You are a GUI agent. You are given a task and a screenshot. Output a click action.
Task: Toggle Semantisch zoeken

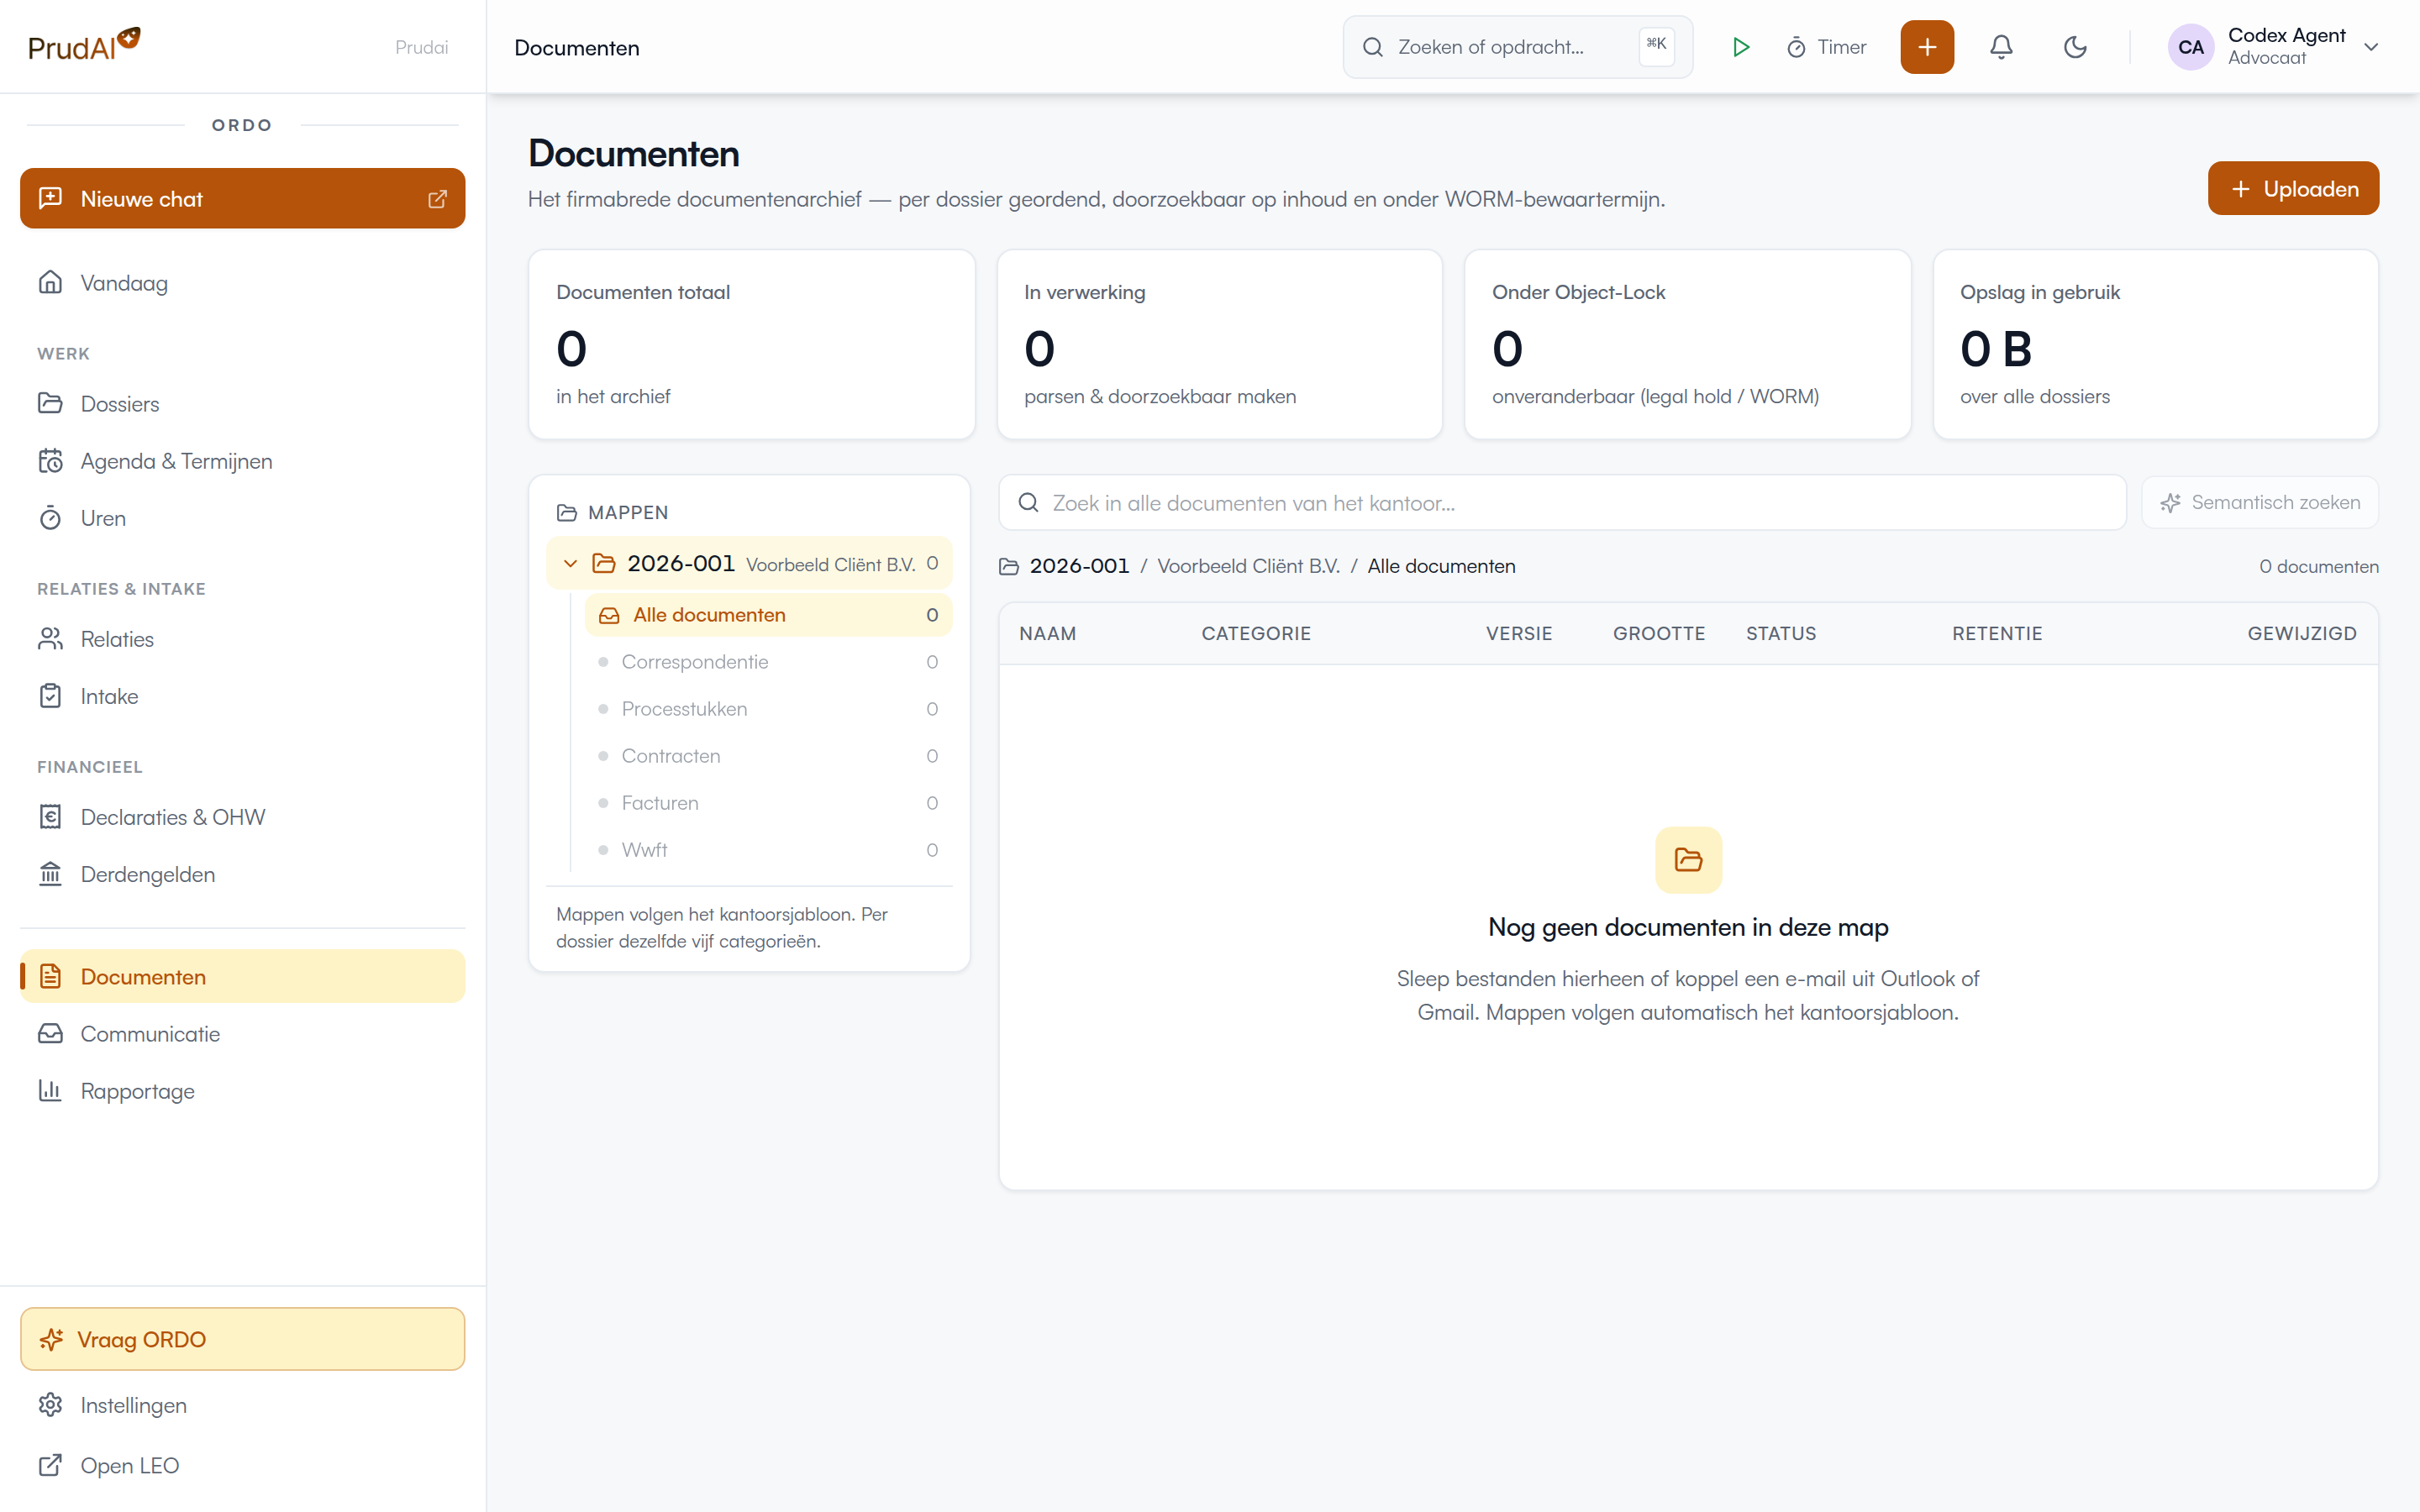coord(2259,503)
